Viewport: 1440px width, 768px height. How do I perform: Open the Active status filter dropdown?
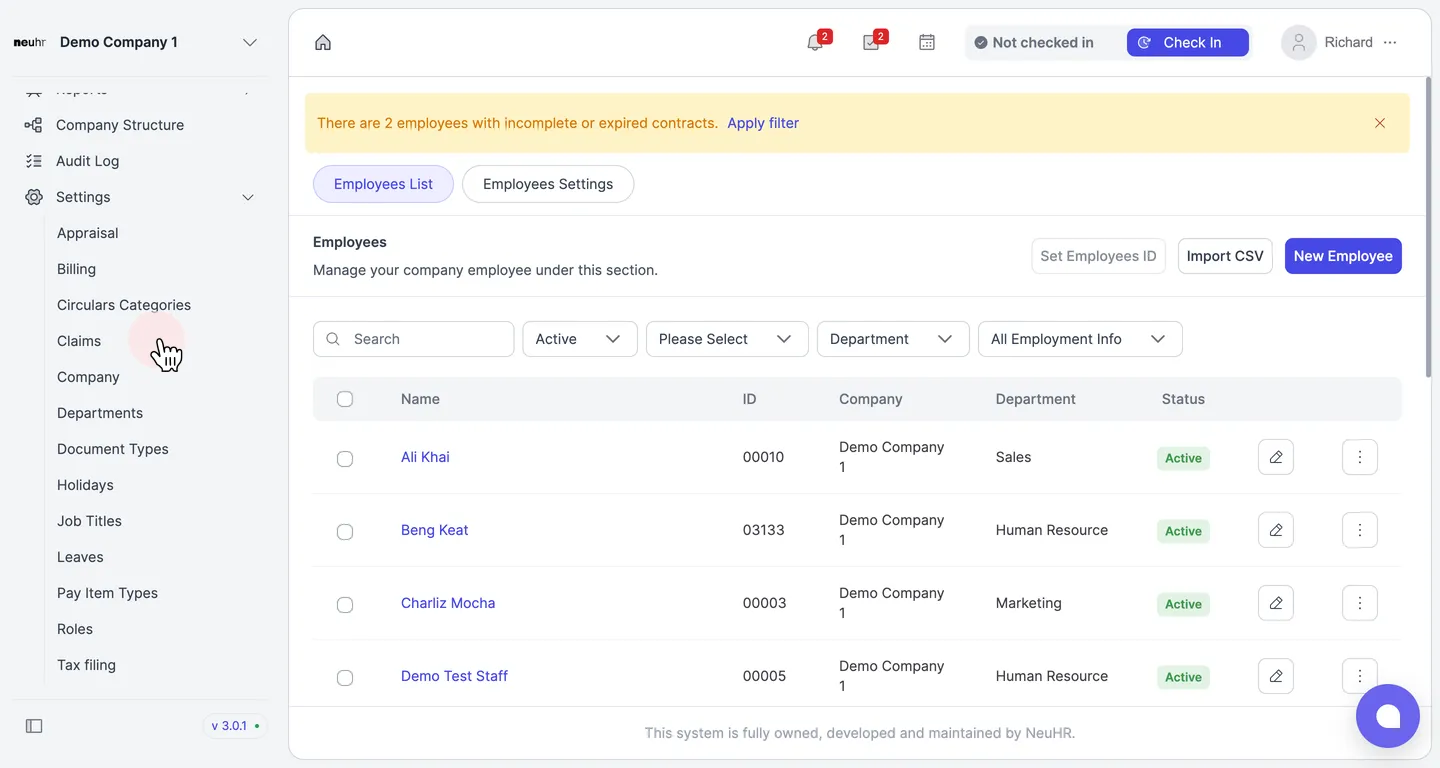click(580, 339)
